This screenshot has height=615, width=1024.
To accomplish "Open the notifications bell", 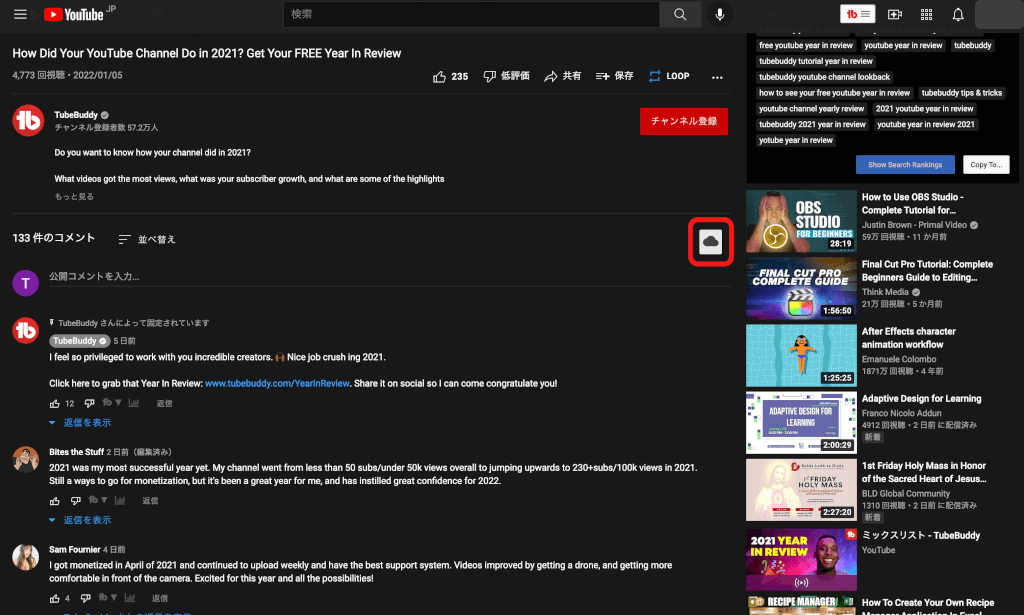I will point(958,14).
